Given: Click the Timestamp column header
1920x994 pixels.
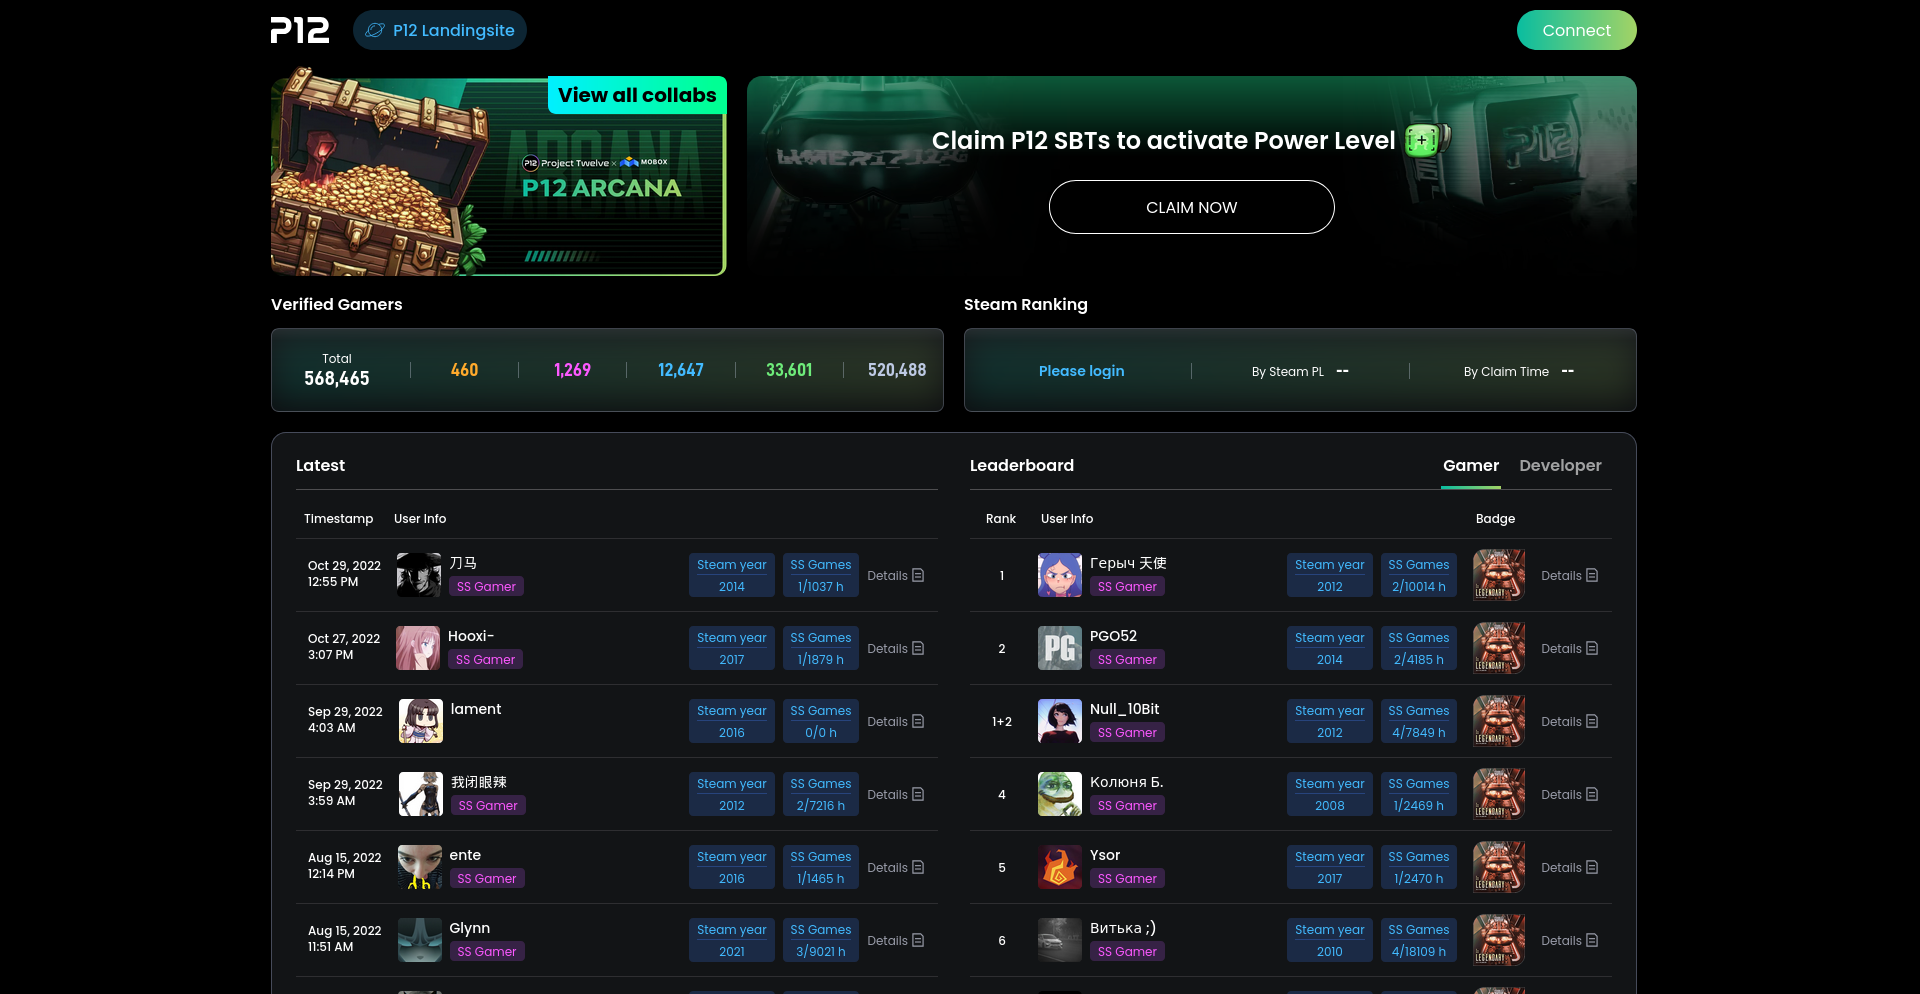Looking at the screenshot, I should pyautogui.click(x=338, y=518).
